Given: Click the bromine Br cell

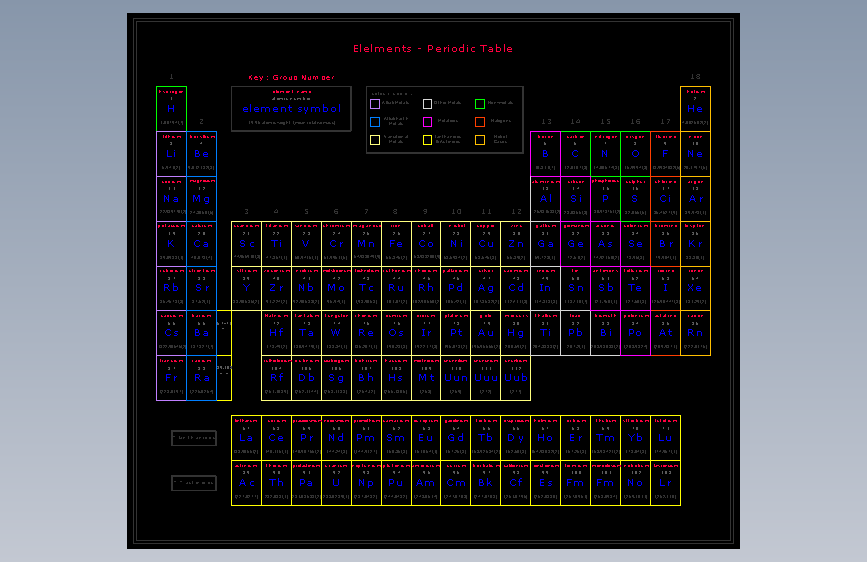Looking at the screenshot, I should (665, 243).
